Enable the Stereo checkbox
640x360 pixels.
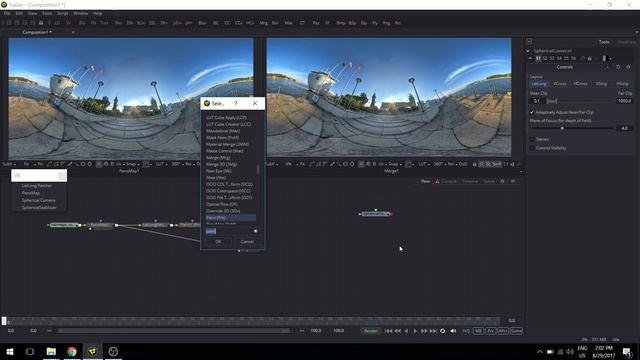tap(532, 140)
